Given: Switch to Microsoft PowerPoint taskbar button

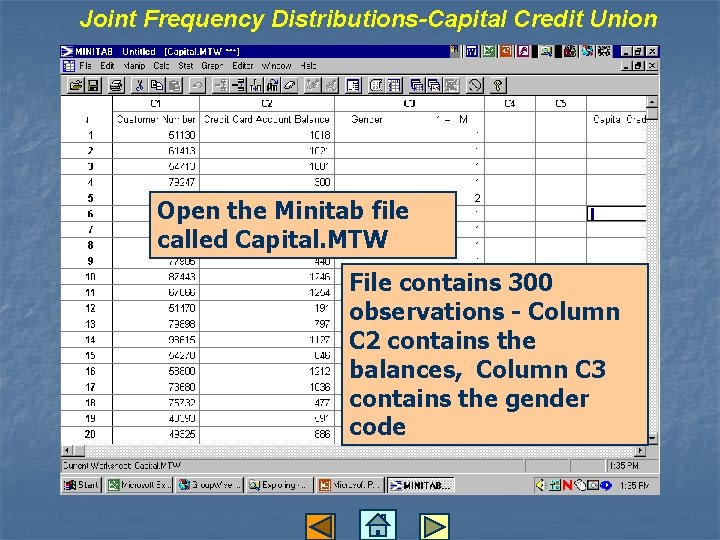Looking at the screenshot, I should [x=350, y=485].
